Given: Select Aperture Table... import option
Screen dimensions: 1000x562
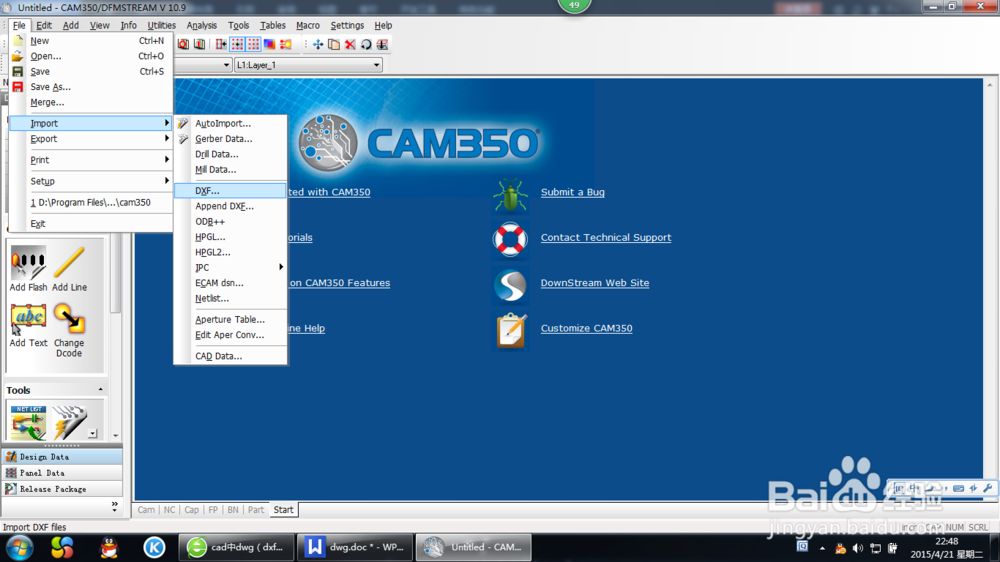Looking at the screenshot, I should tap(230, 319).
